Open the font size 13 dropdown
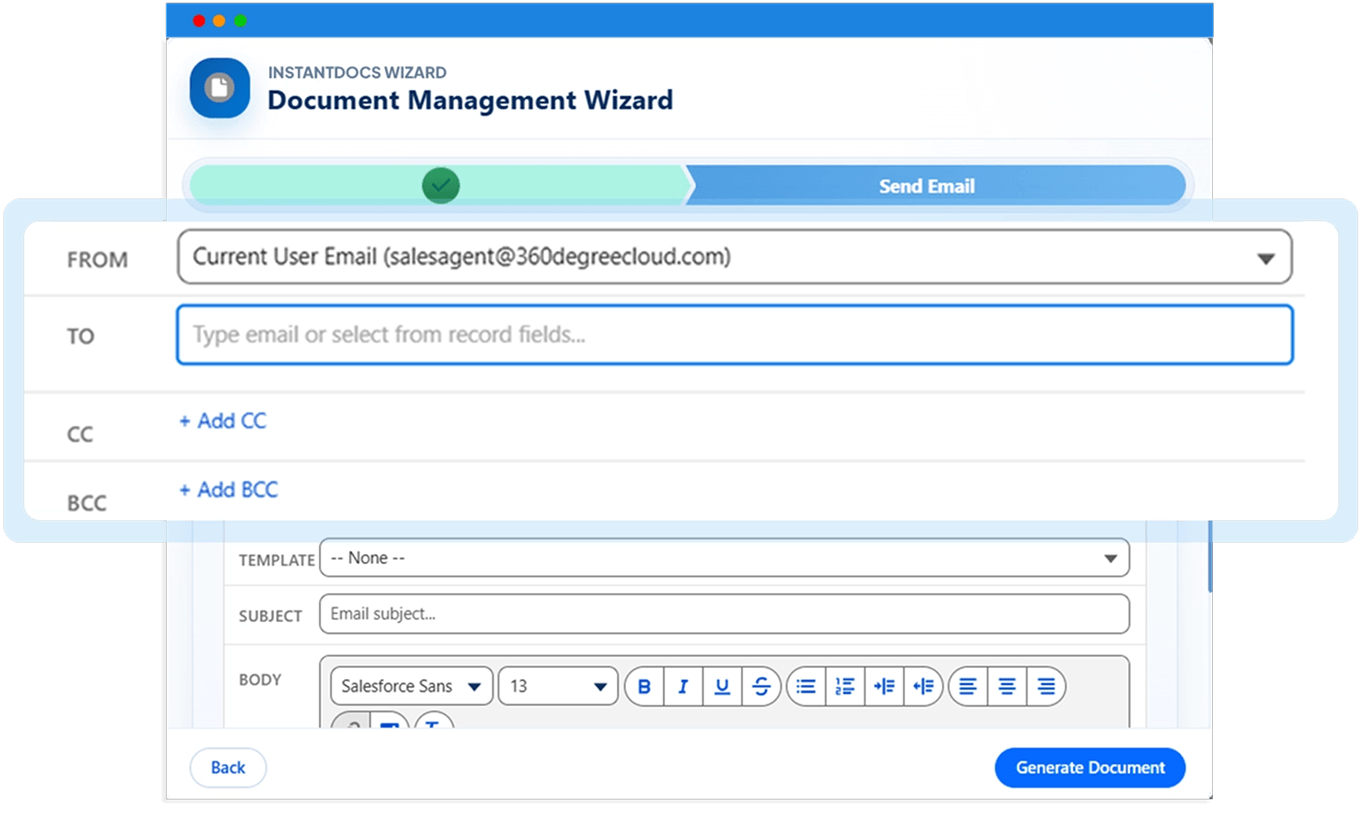The image size is (1360, 824). coord(558,687)
